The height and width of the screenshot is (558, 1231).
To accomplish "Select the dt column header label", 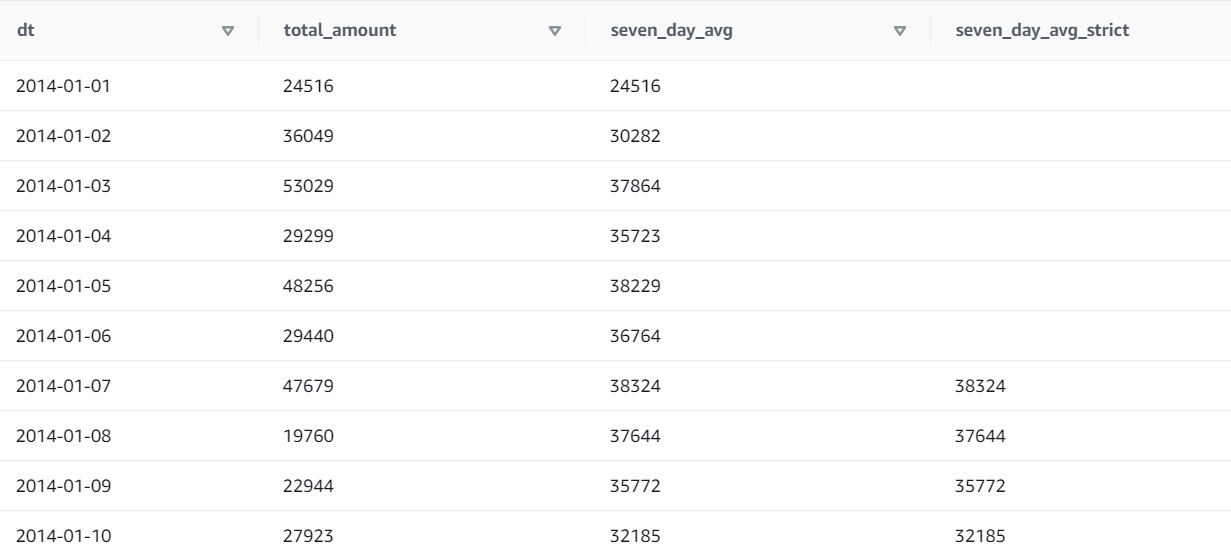I will (x=24, y=30).
